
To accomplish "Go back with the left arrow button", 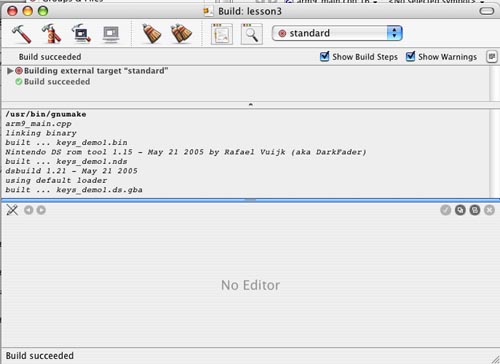I will click(29, 210).
